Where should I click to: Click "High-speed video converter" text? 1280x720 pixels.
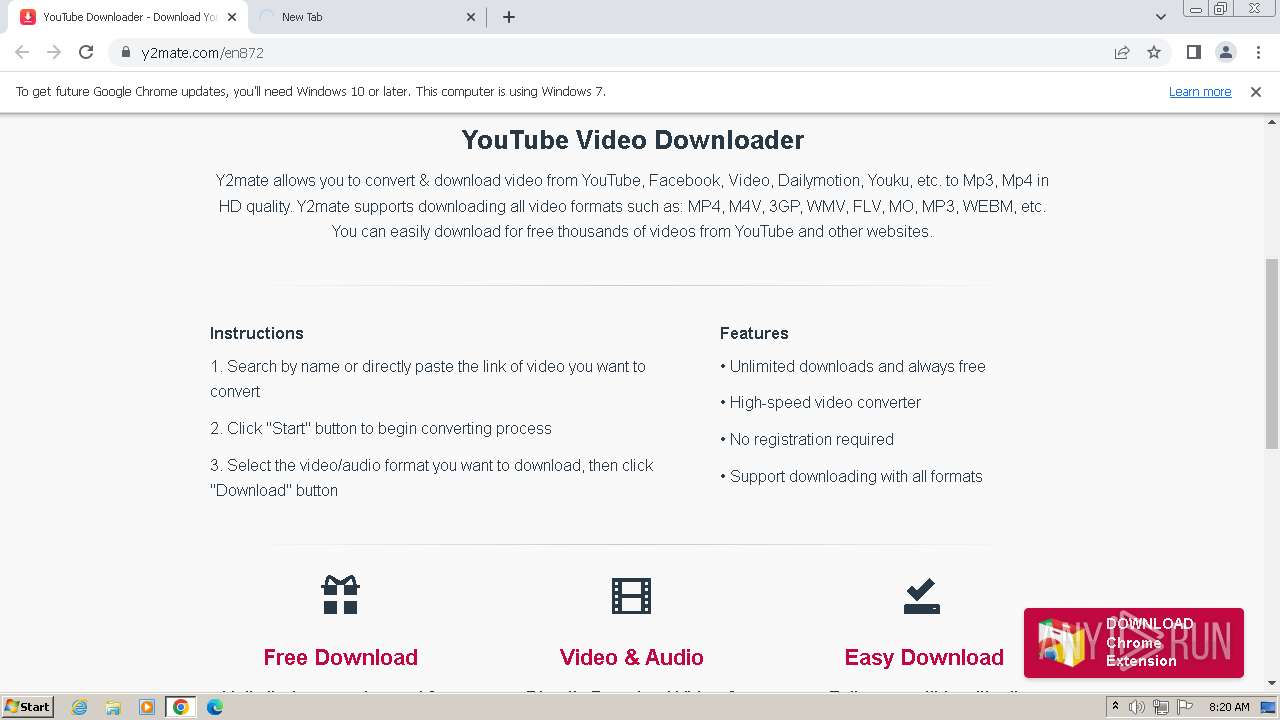point(825,402)
